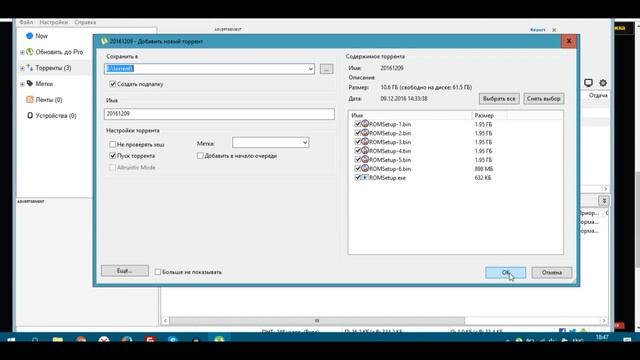The width and height of the screenshot is (640, 360).
Task: Click the Ленты (0) RSS feed icon
Action: click(29, 99)
